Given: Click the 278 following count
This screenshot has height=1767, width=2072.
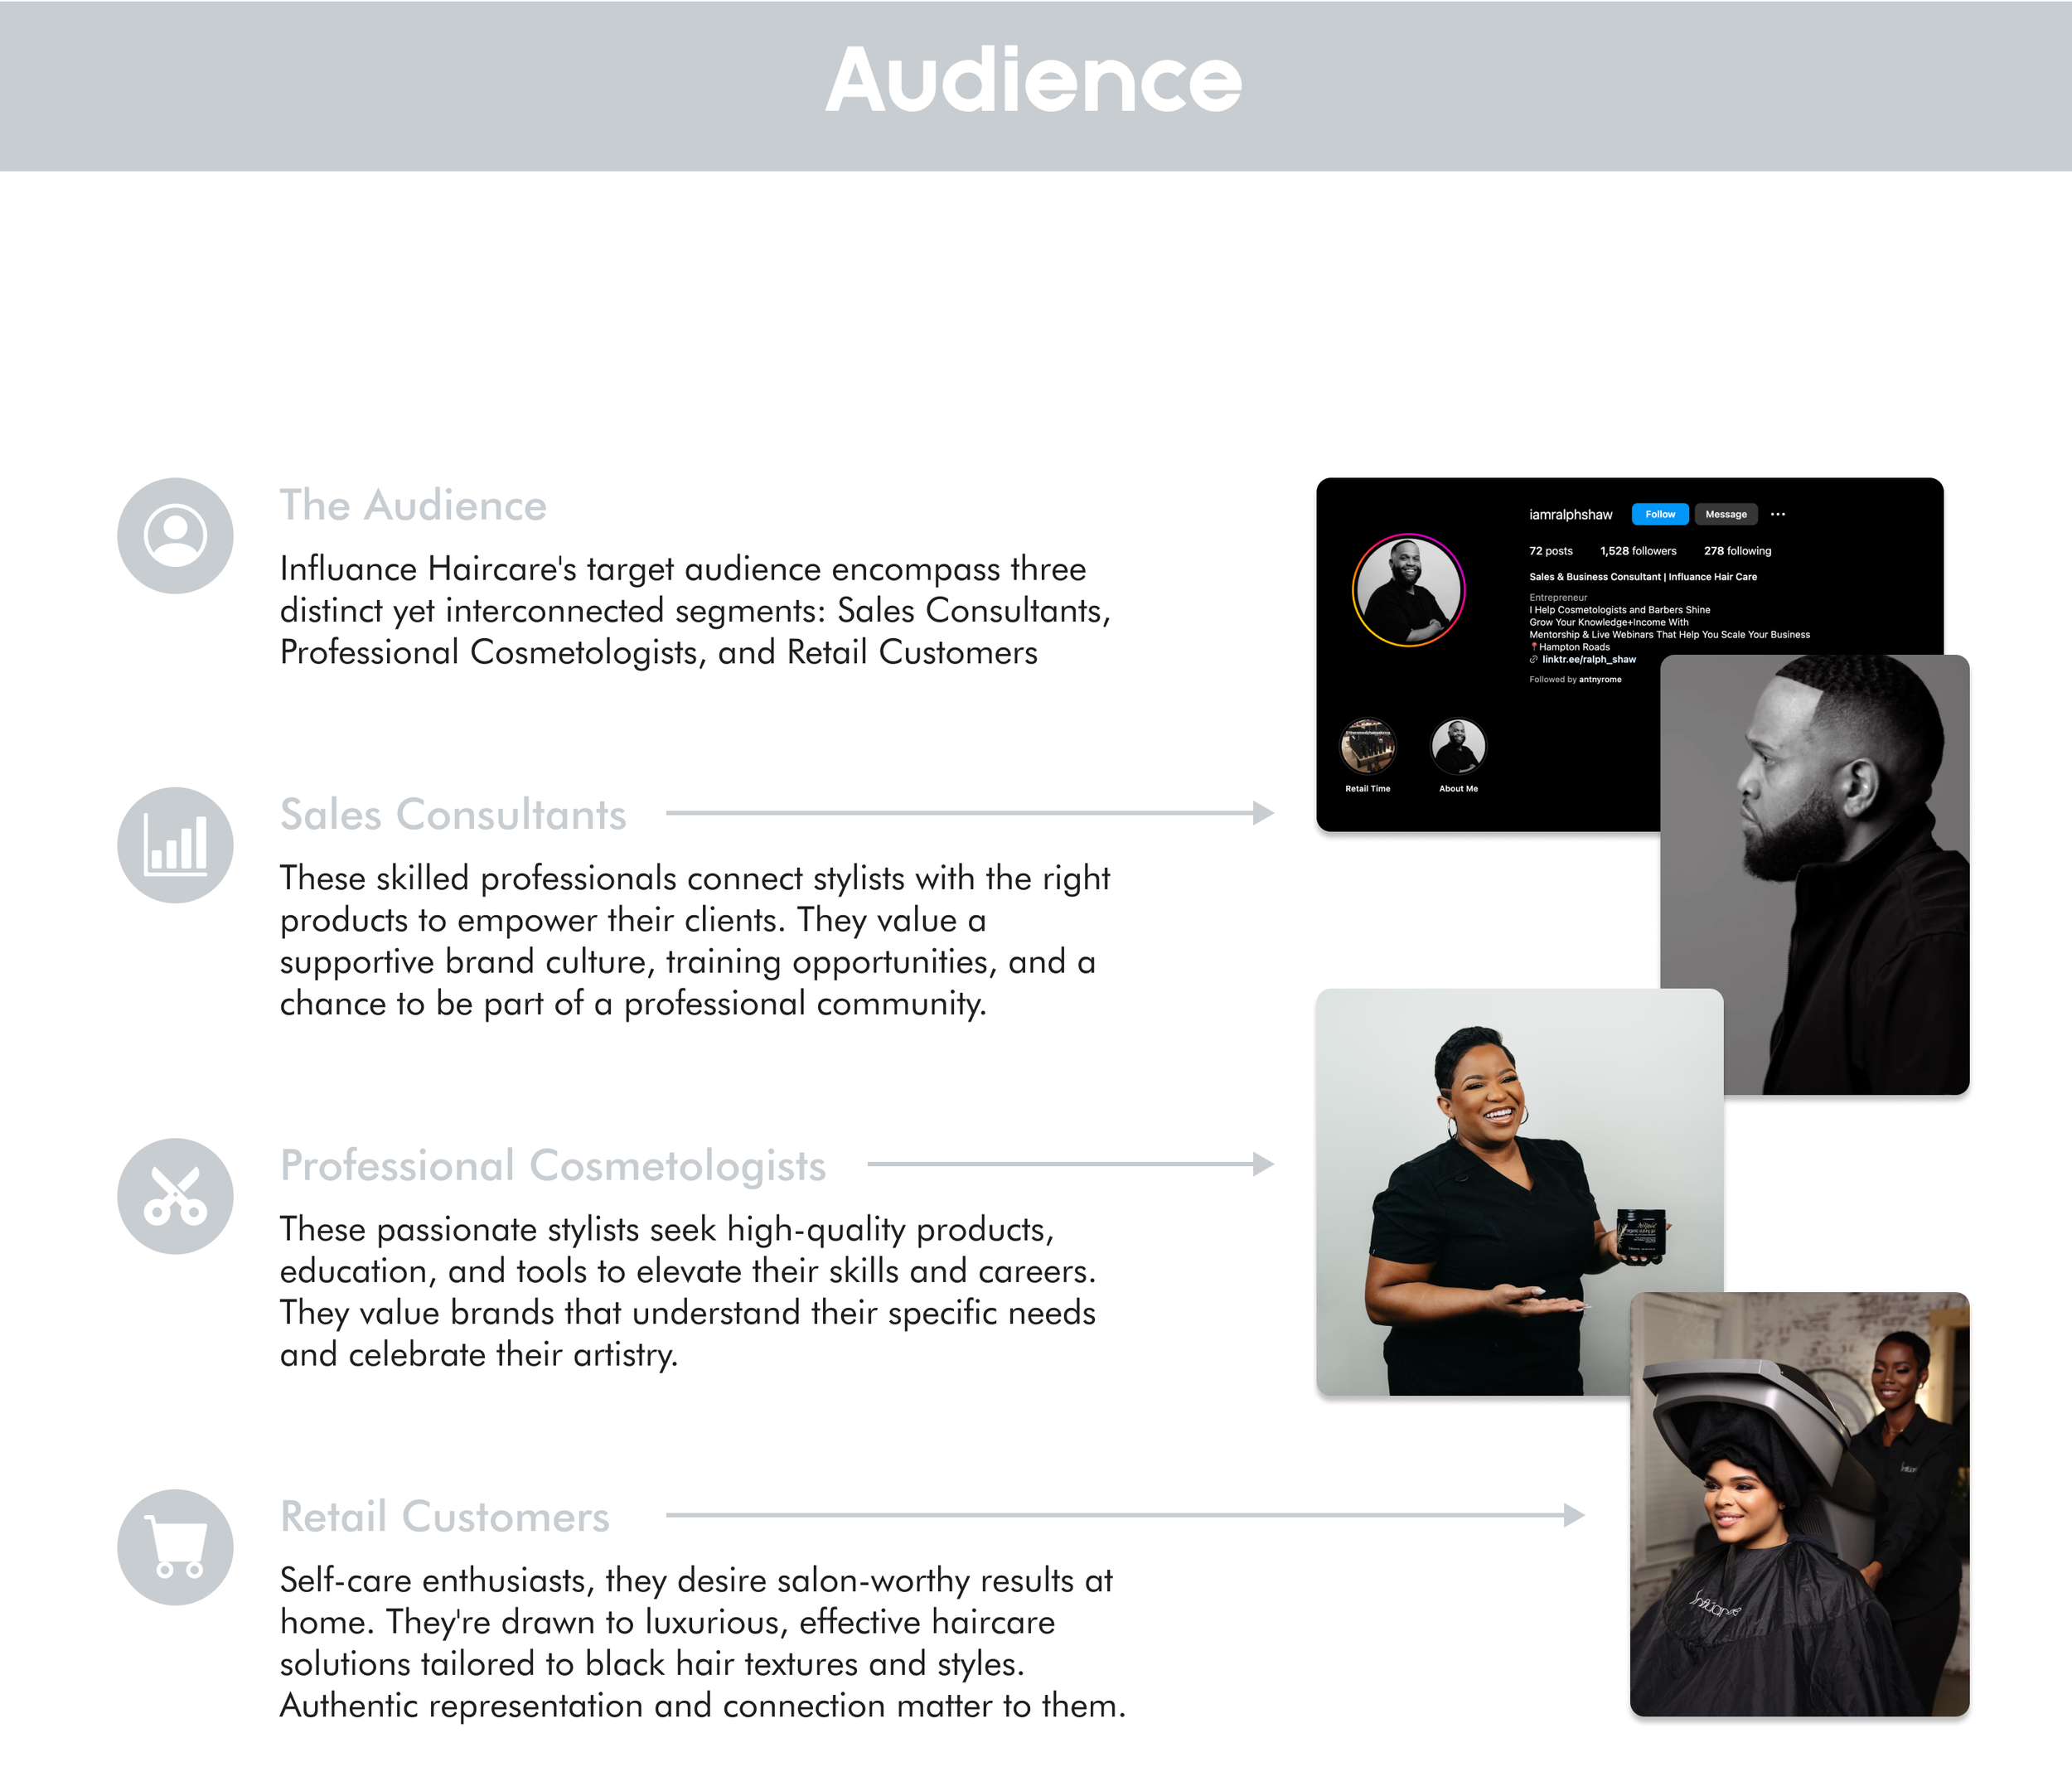Looking at the screenshot, I should pos(1736,551).
